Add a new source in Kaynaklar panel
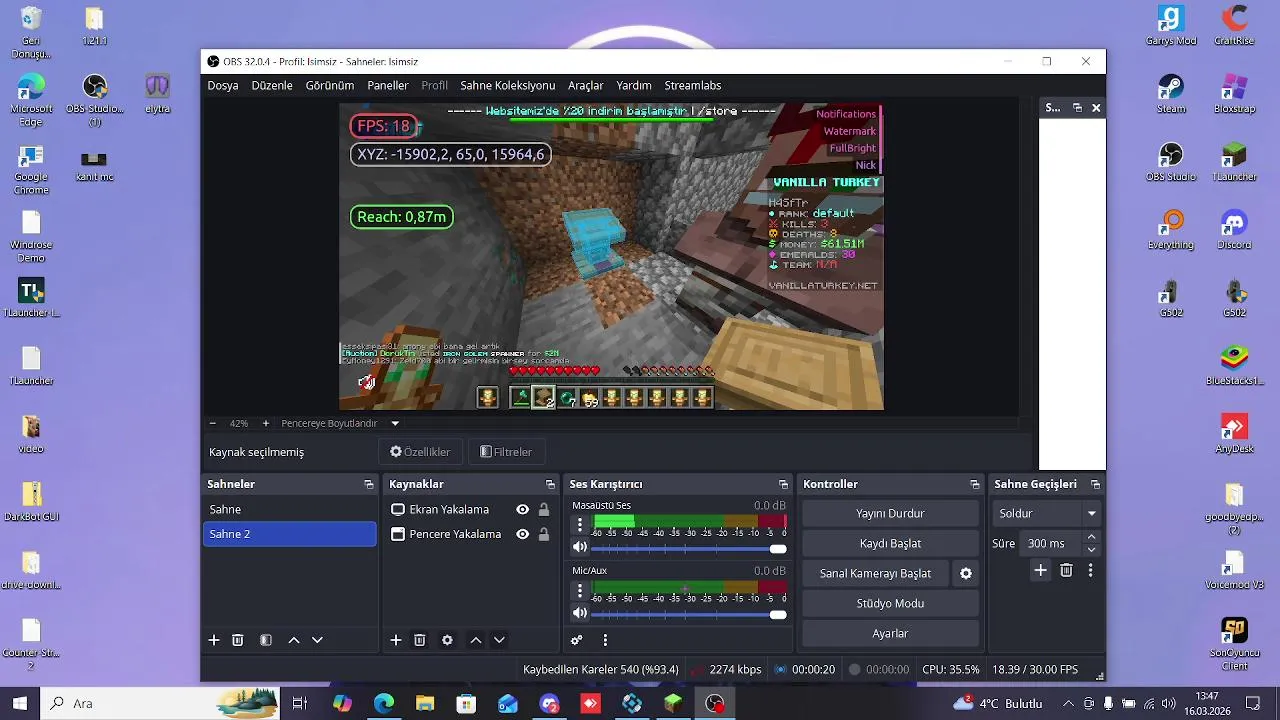Viewport: 1280px width, 720px height. pos(396,640)
